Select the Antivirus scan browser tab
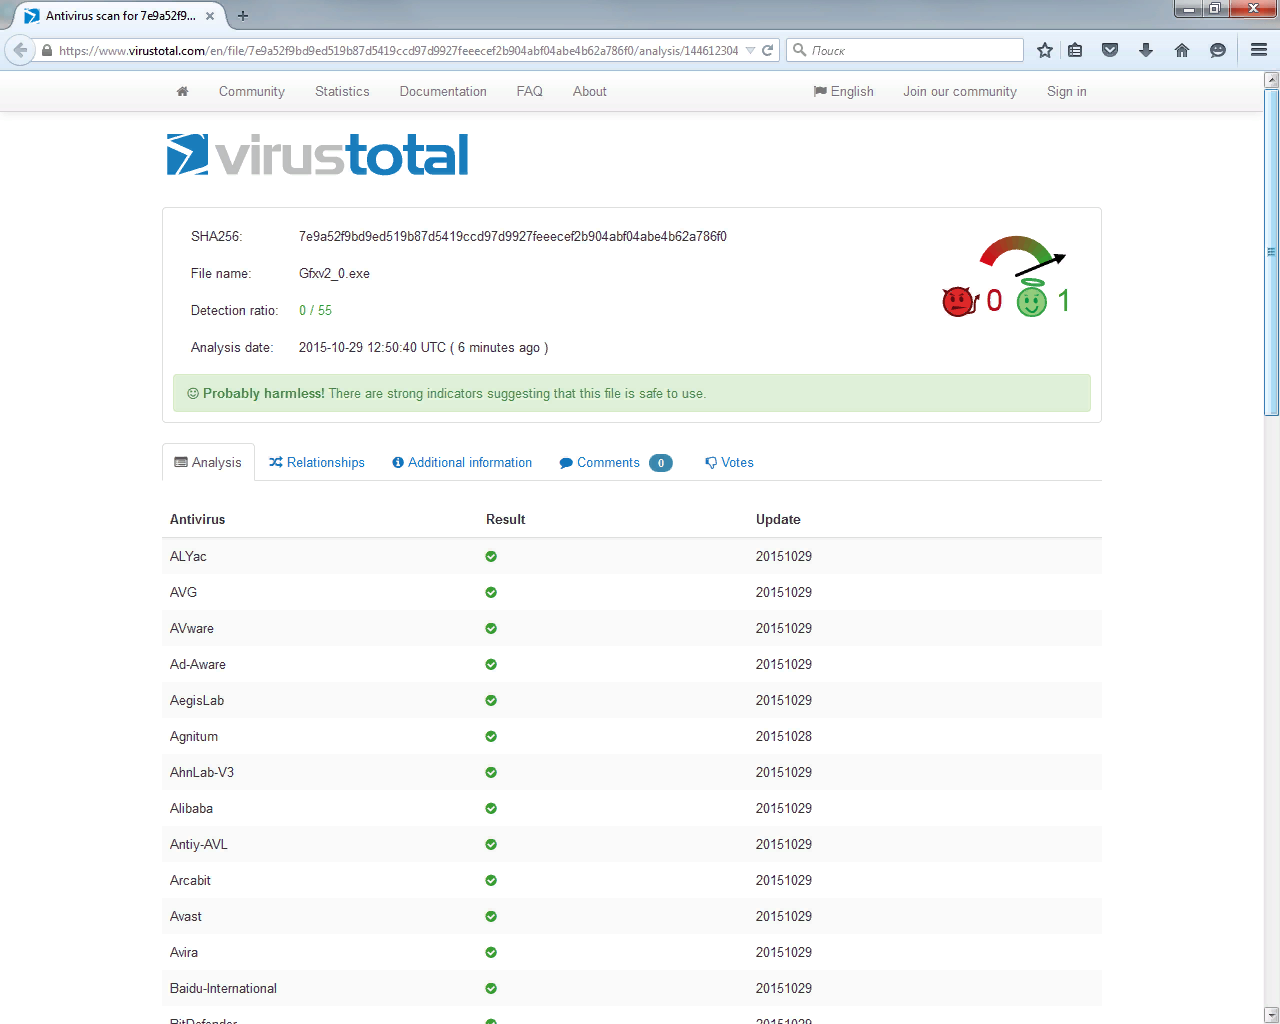1280x1024 pixels. pos(120,16)
